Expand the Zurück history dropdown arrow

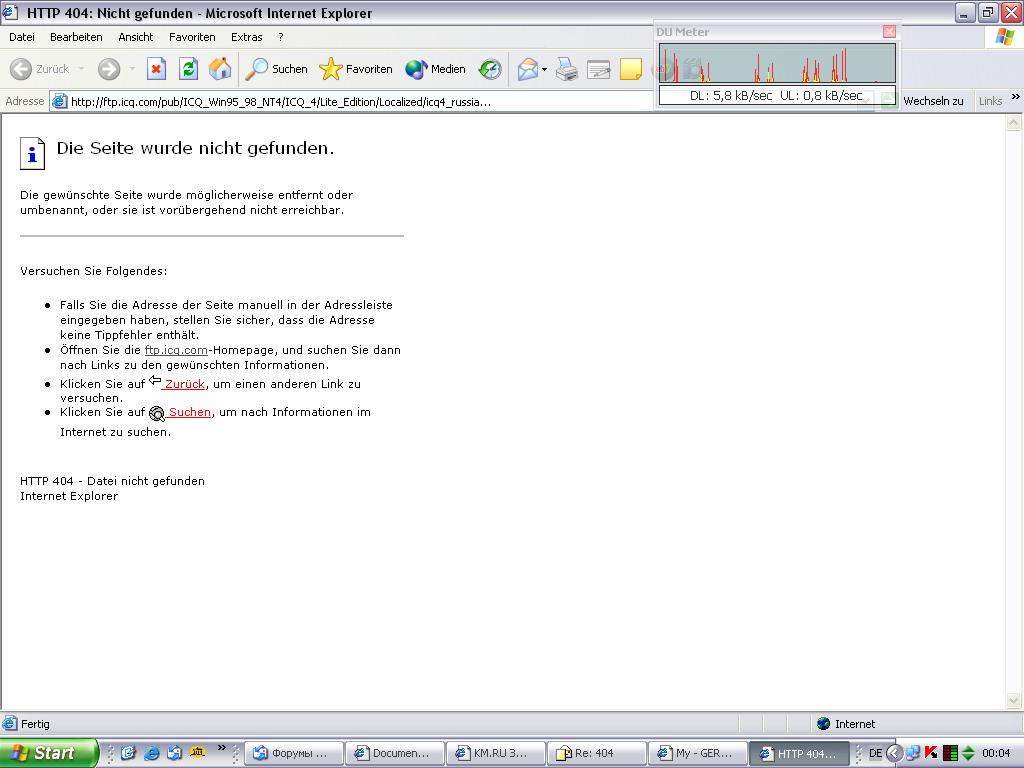pyautogui.click(x=81, y=69)
